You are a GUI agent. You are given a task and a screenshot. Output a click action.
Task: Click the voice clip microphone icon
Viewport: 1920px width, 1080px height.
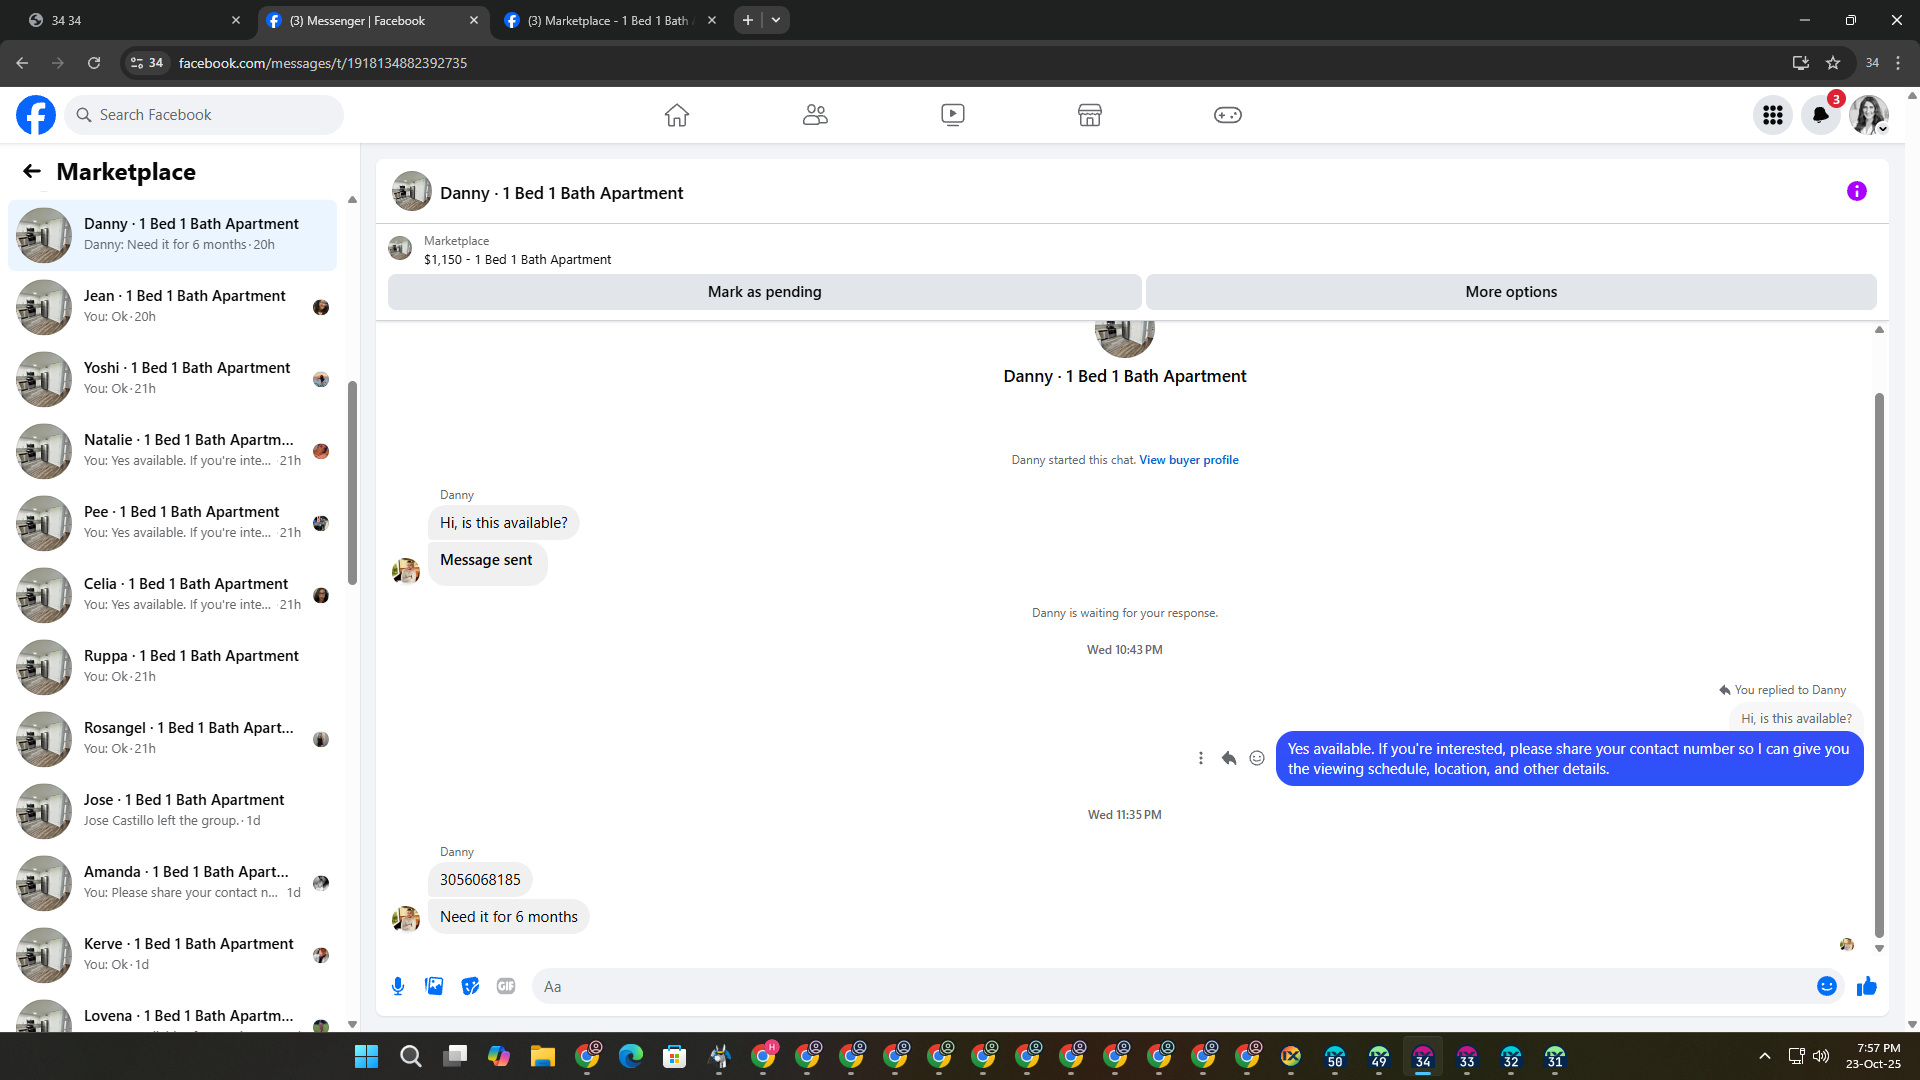398,986
